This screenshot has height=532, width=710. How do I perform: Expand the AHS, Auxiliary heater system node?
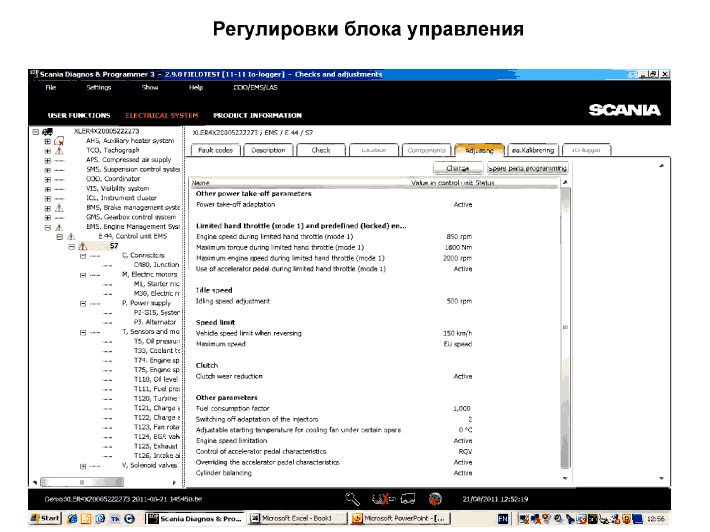coord(47,141)
